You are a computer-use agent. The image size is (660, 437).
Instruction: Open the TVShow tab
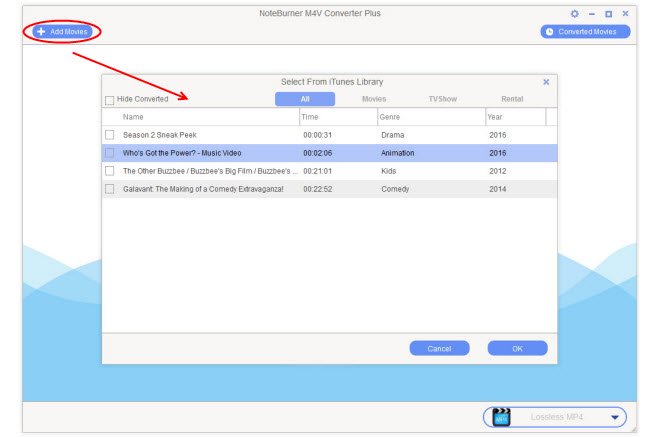(442, 99)
